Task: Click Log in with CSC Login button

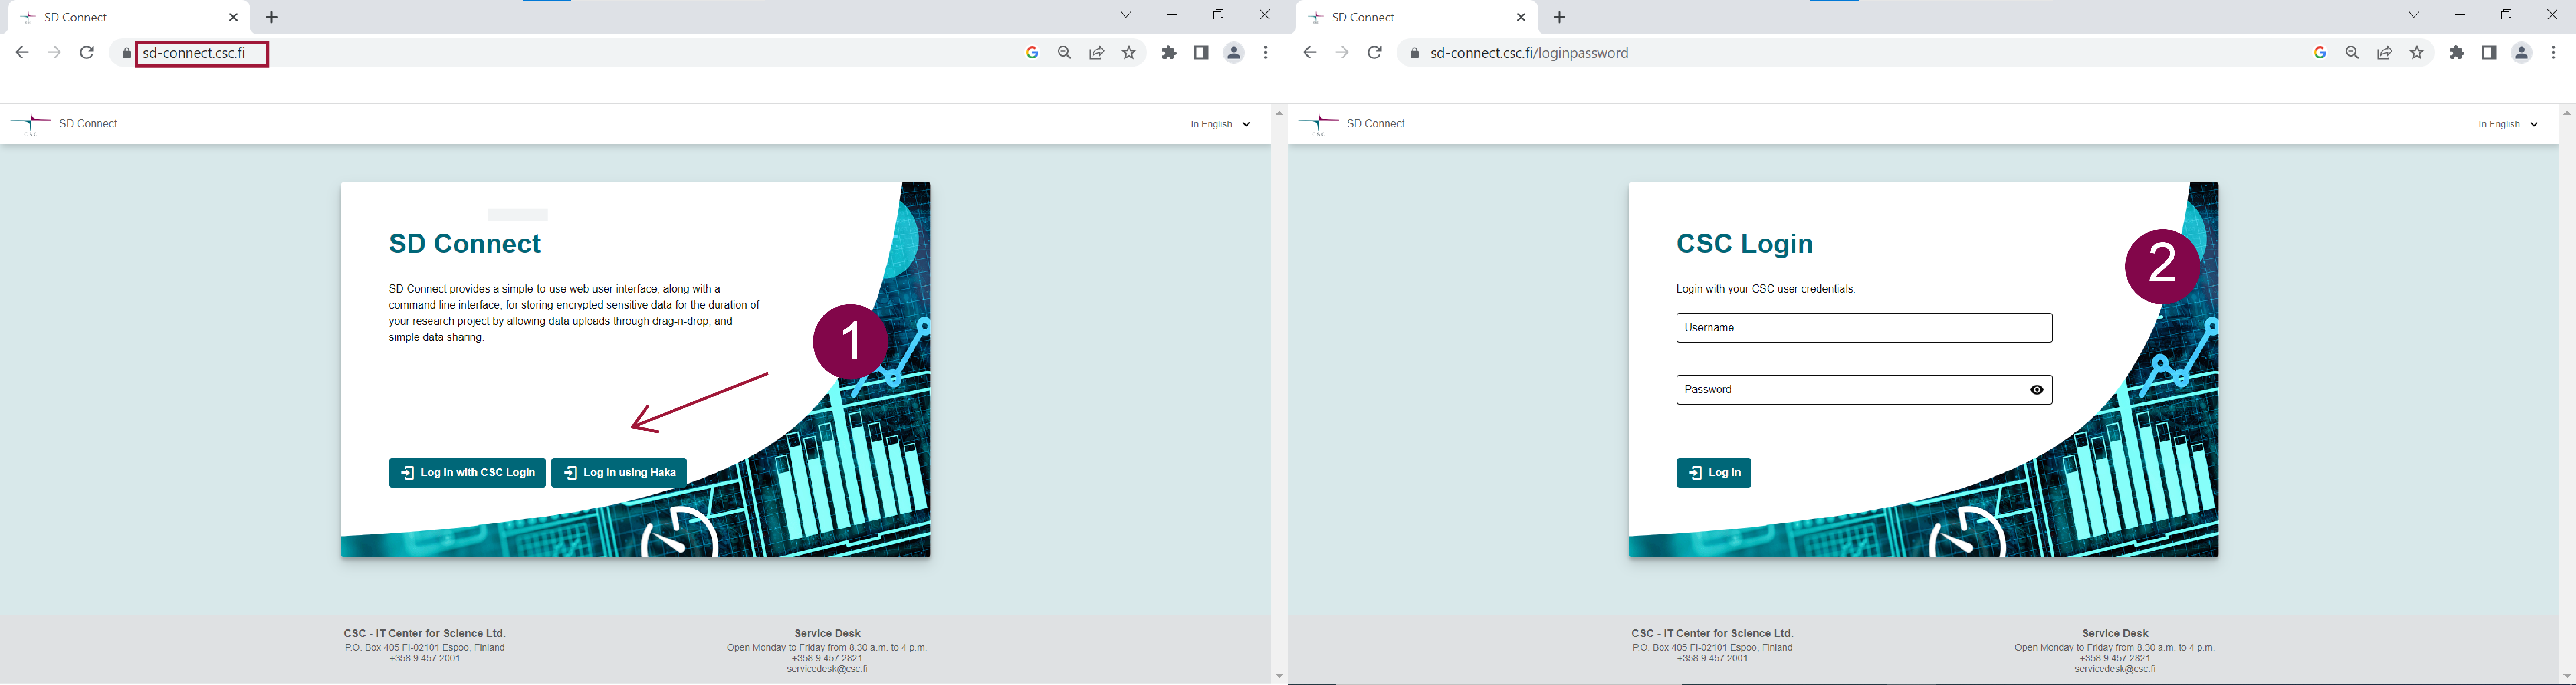Action: tap(467, 473)
